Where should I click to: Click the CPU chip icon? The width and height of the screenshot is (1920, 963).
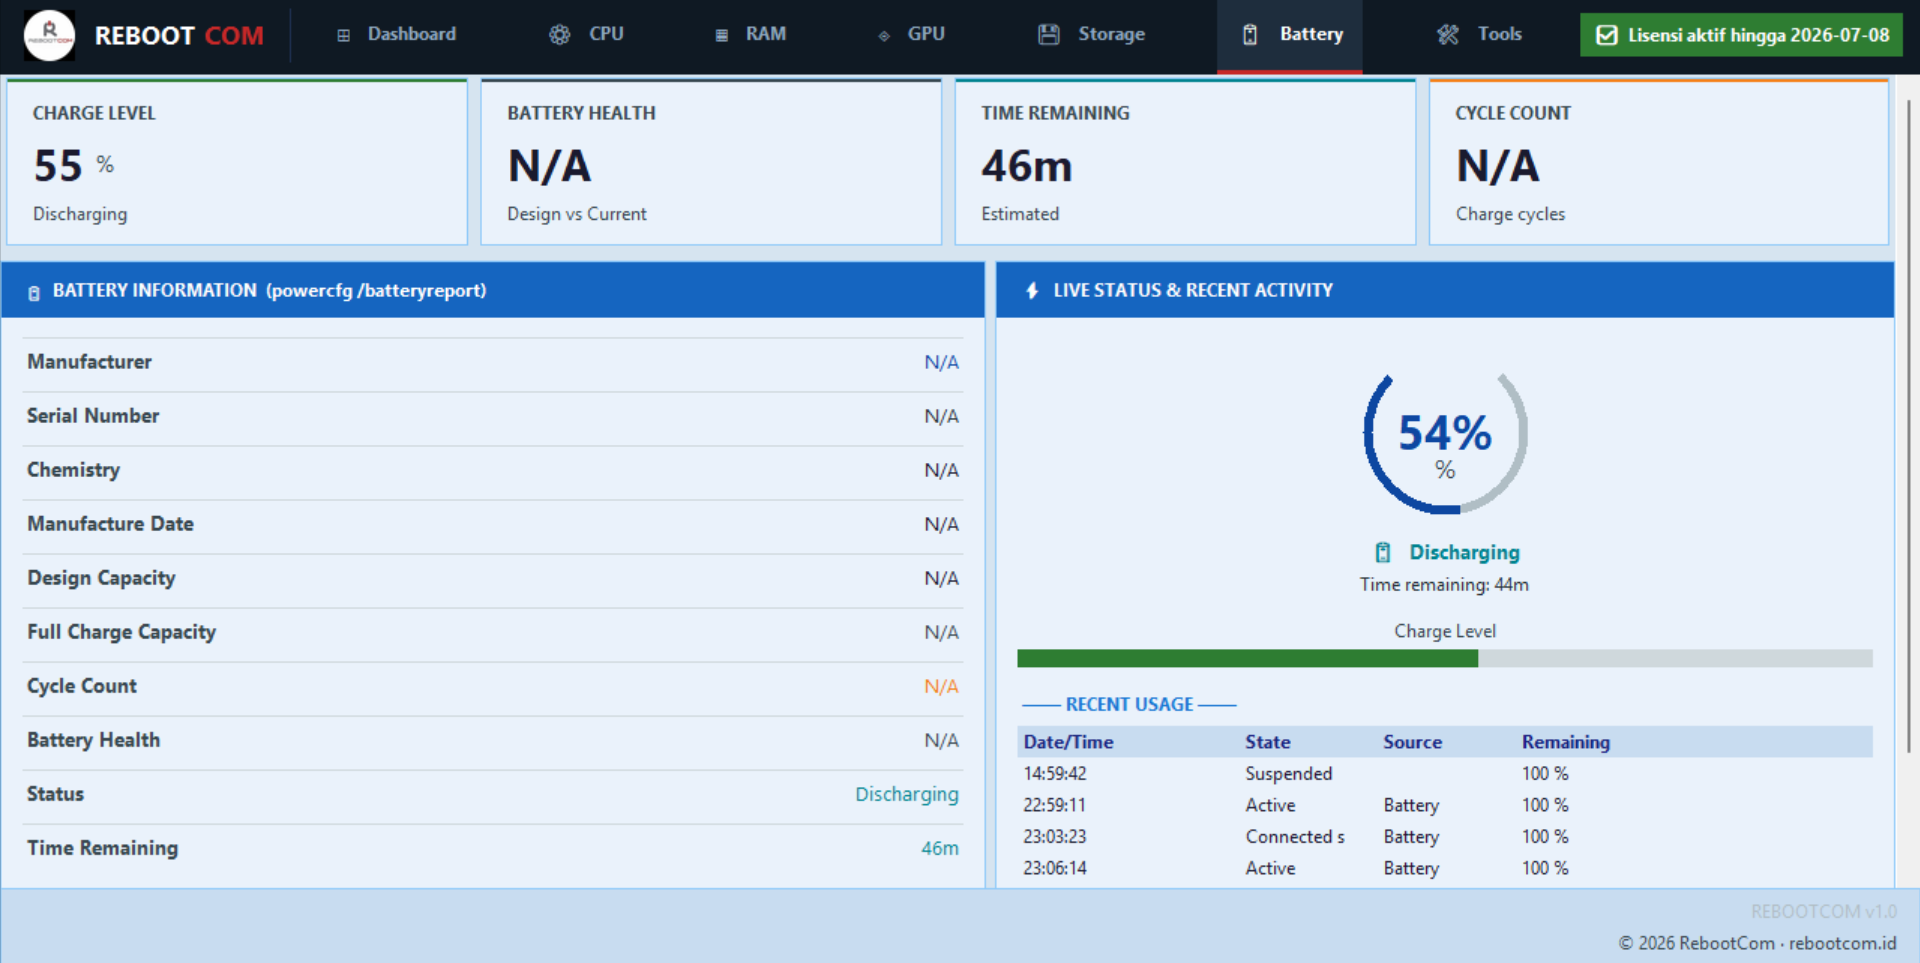[x=560, y=35]
